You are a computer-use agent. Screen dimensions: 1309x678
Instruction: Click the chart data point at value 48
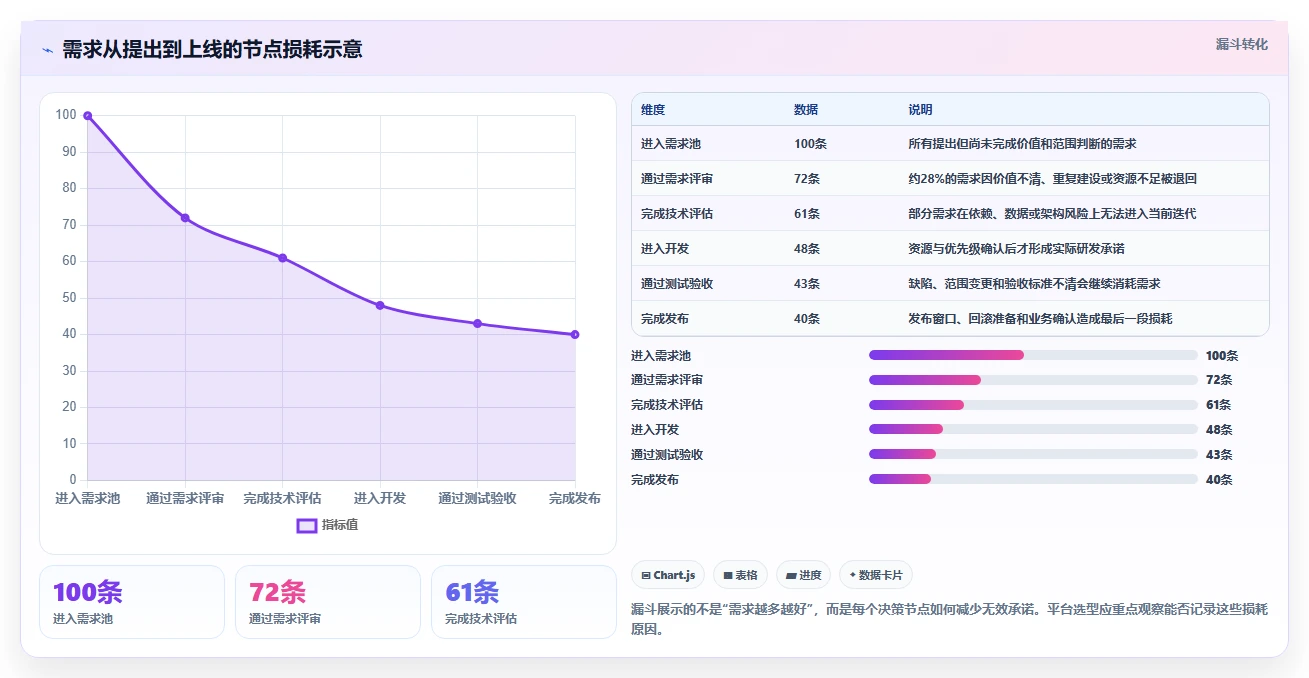point(380,305)
